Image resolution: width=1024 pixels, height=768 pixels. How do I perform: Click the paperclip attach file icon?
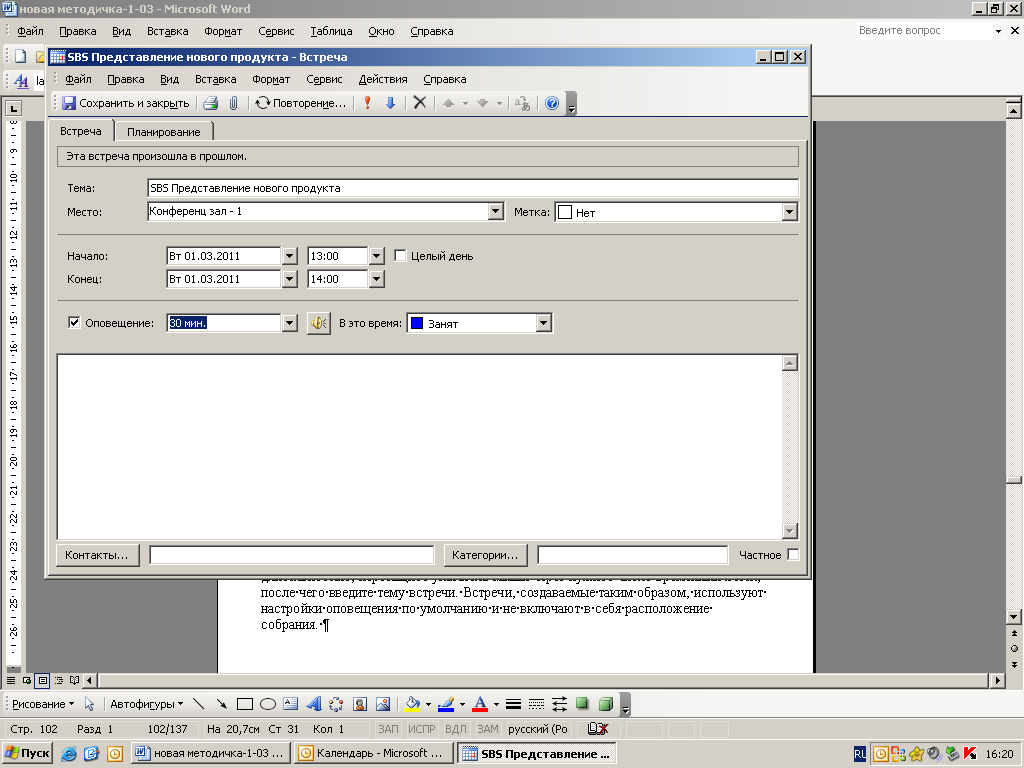pos(233,103)
